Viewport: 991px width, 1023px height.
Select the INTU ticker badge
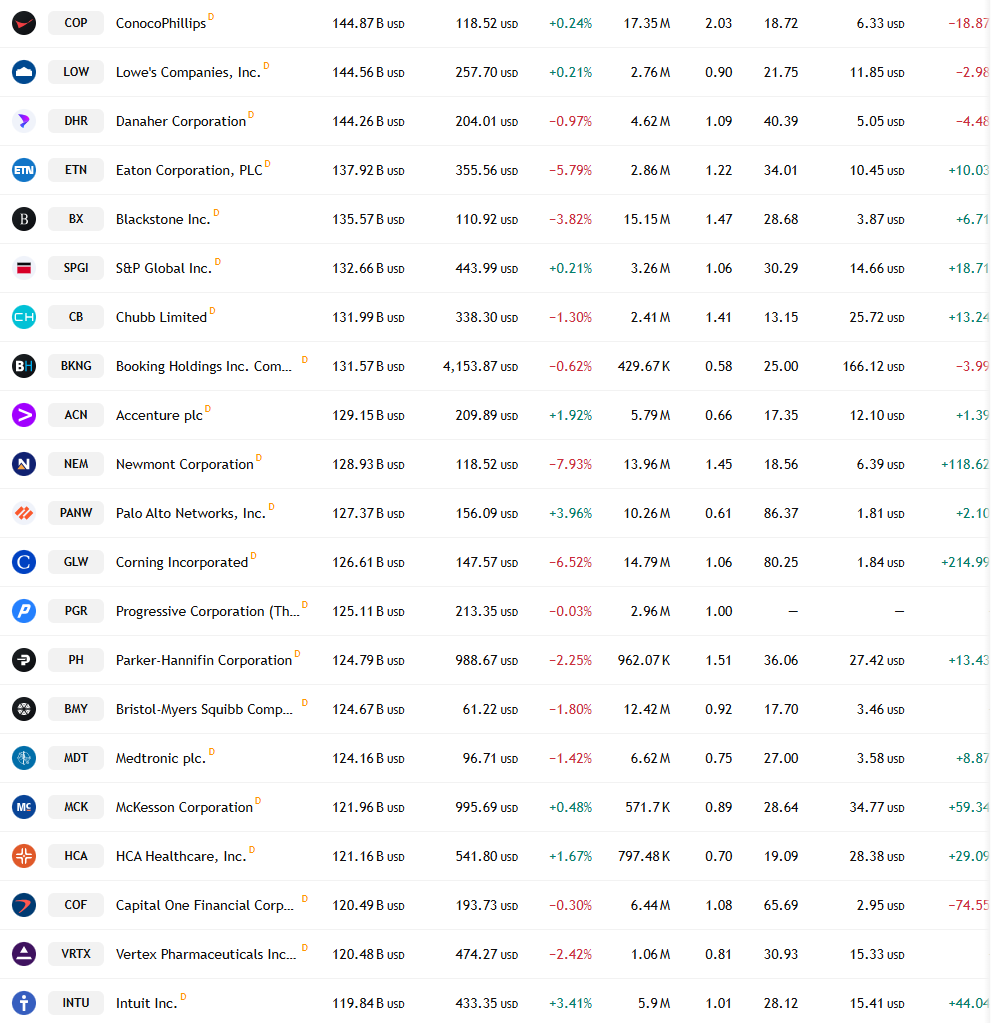tap(76, 1002)
